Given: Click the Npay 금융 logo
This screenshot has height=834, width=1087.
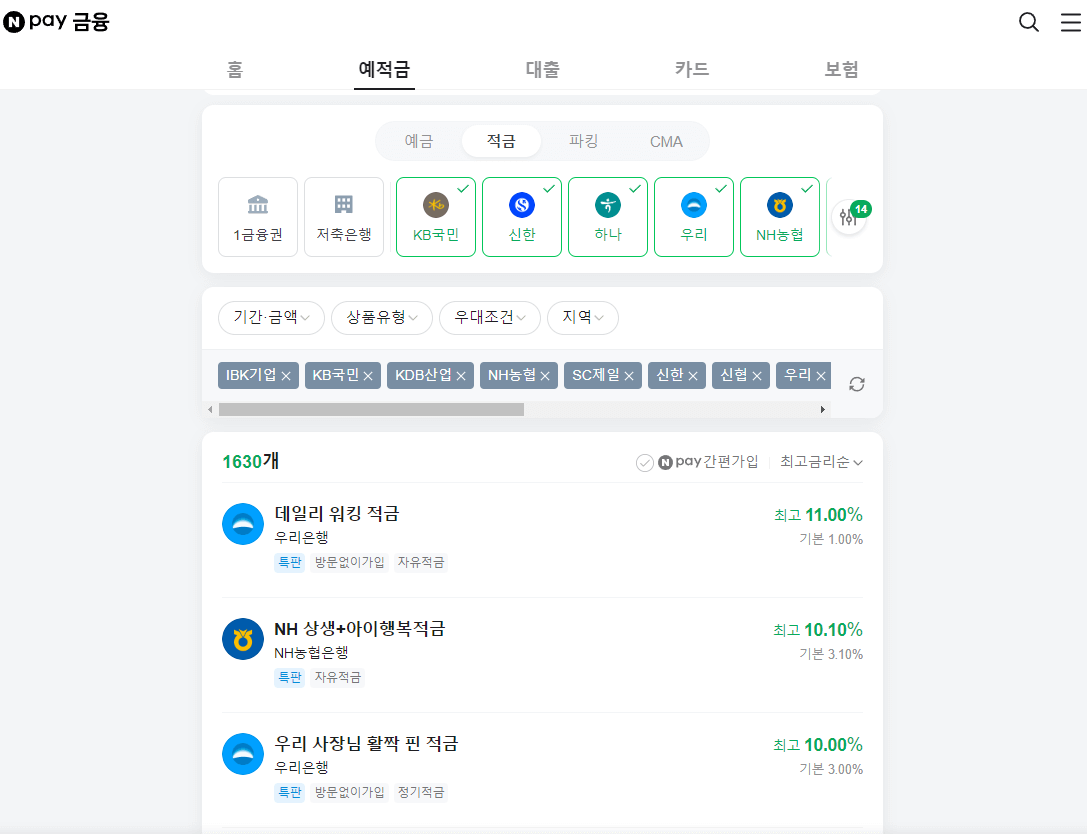Looking at the screenshot, I should pos(56,21).
